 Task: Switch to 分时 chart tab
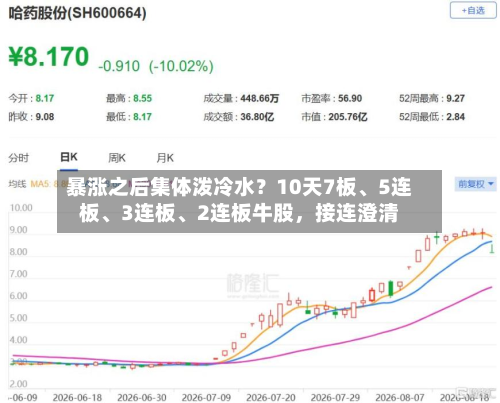point(18,158)
